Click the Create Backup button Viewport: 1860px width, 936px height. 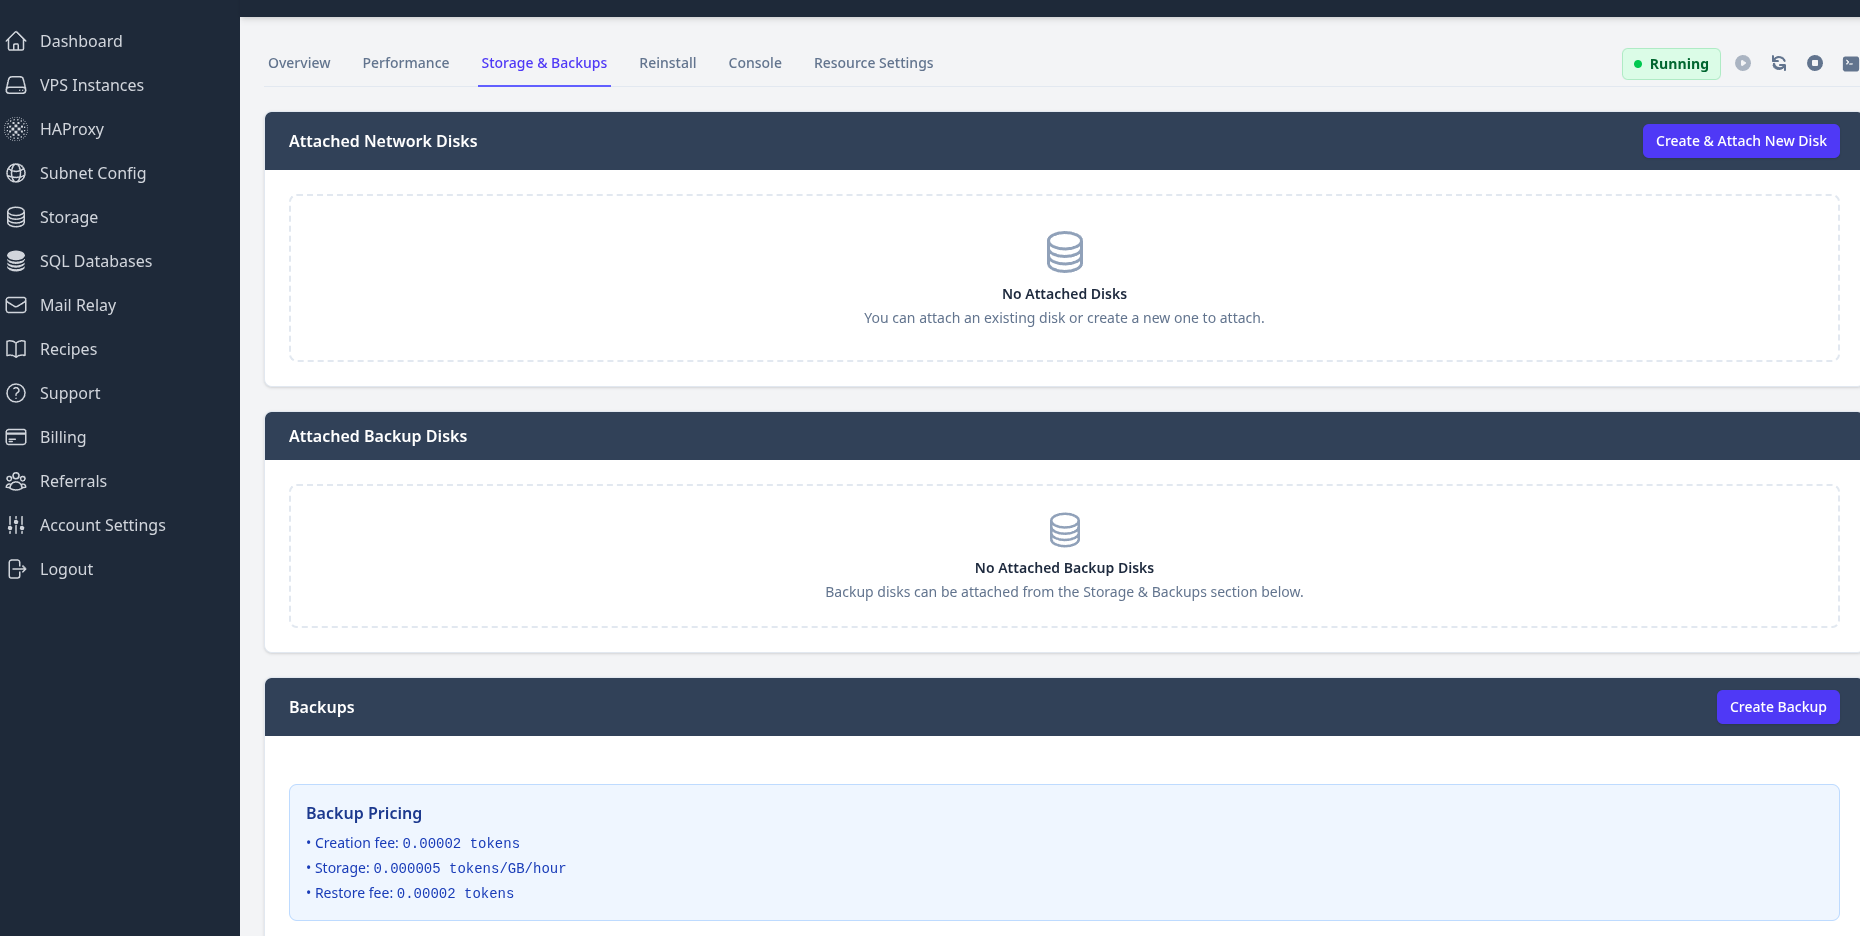[x=1777, y=707]
